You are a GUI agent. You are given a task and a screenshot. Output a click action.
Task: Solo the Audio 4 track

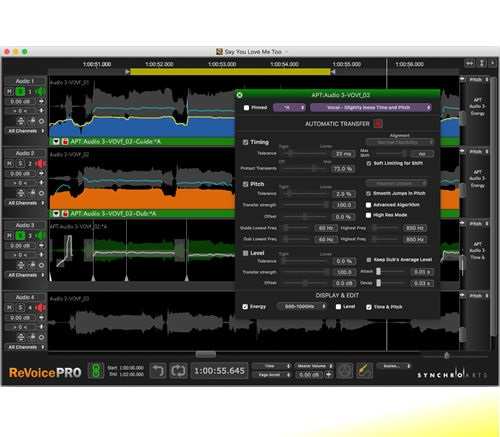20,308
